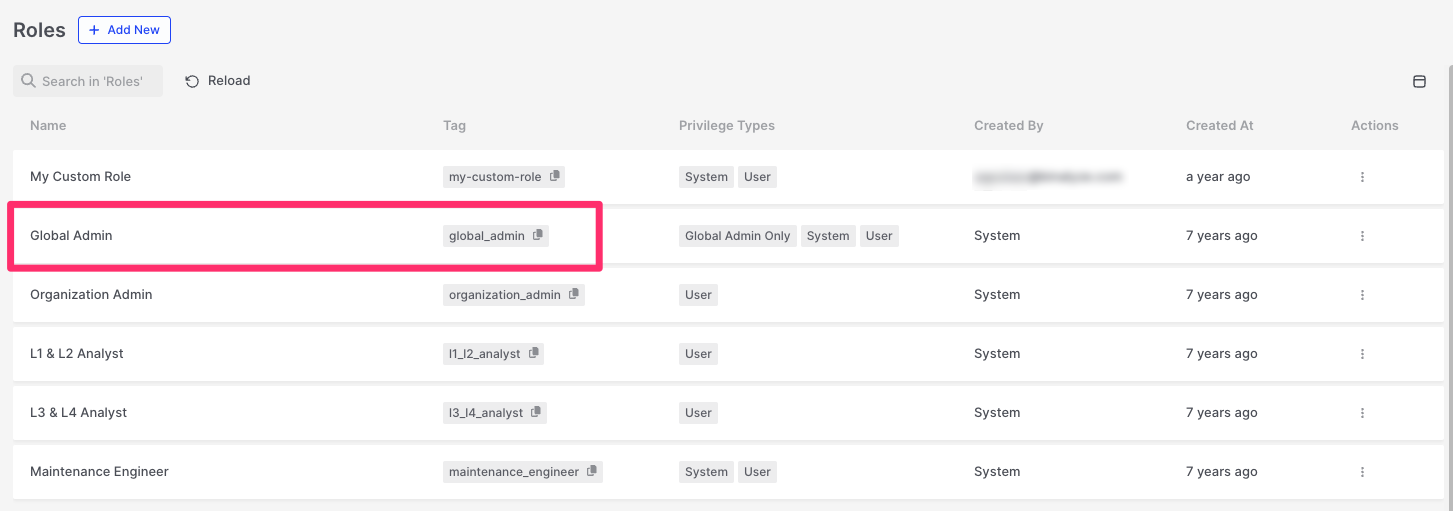This screenshot has width=1453, height=511.
Task: Copy the l1_l2_analyst tag
Action: [534, 354]
